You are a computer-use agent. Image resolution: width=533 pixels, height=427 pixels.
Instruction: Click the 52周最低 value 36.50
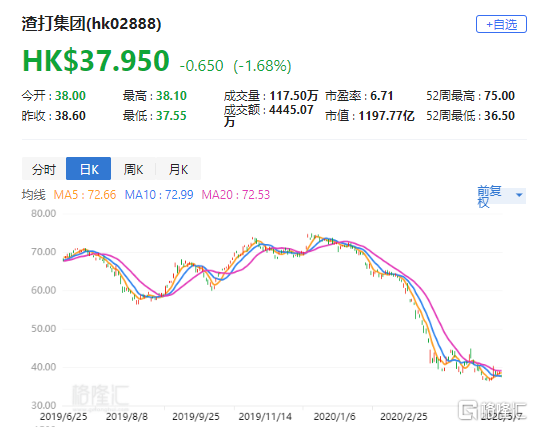tap(500, 116)
